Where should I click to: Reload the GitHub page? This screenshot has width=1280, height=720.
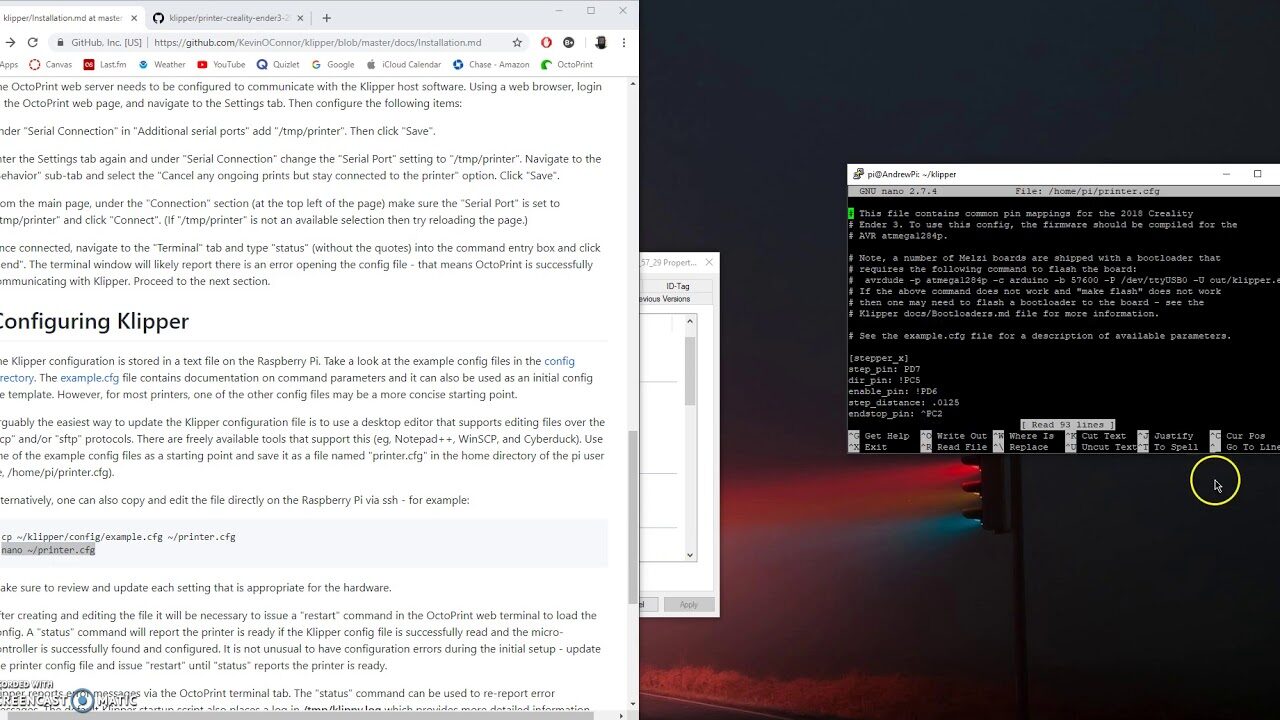coord(32,43)
